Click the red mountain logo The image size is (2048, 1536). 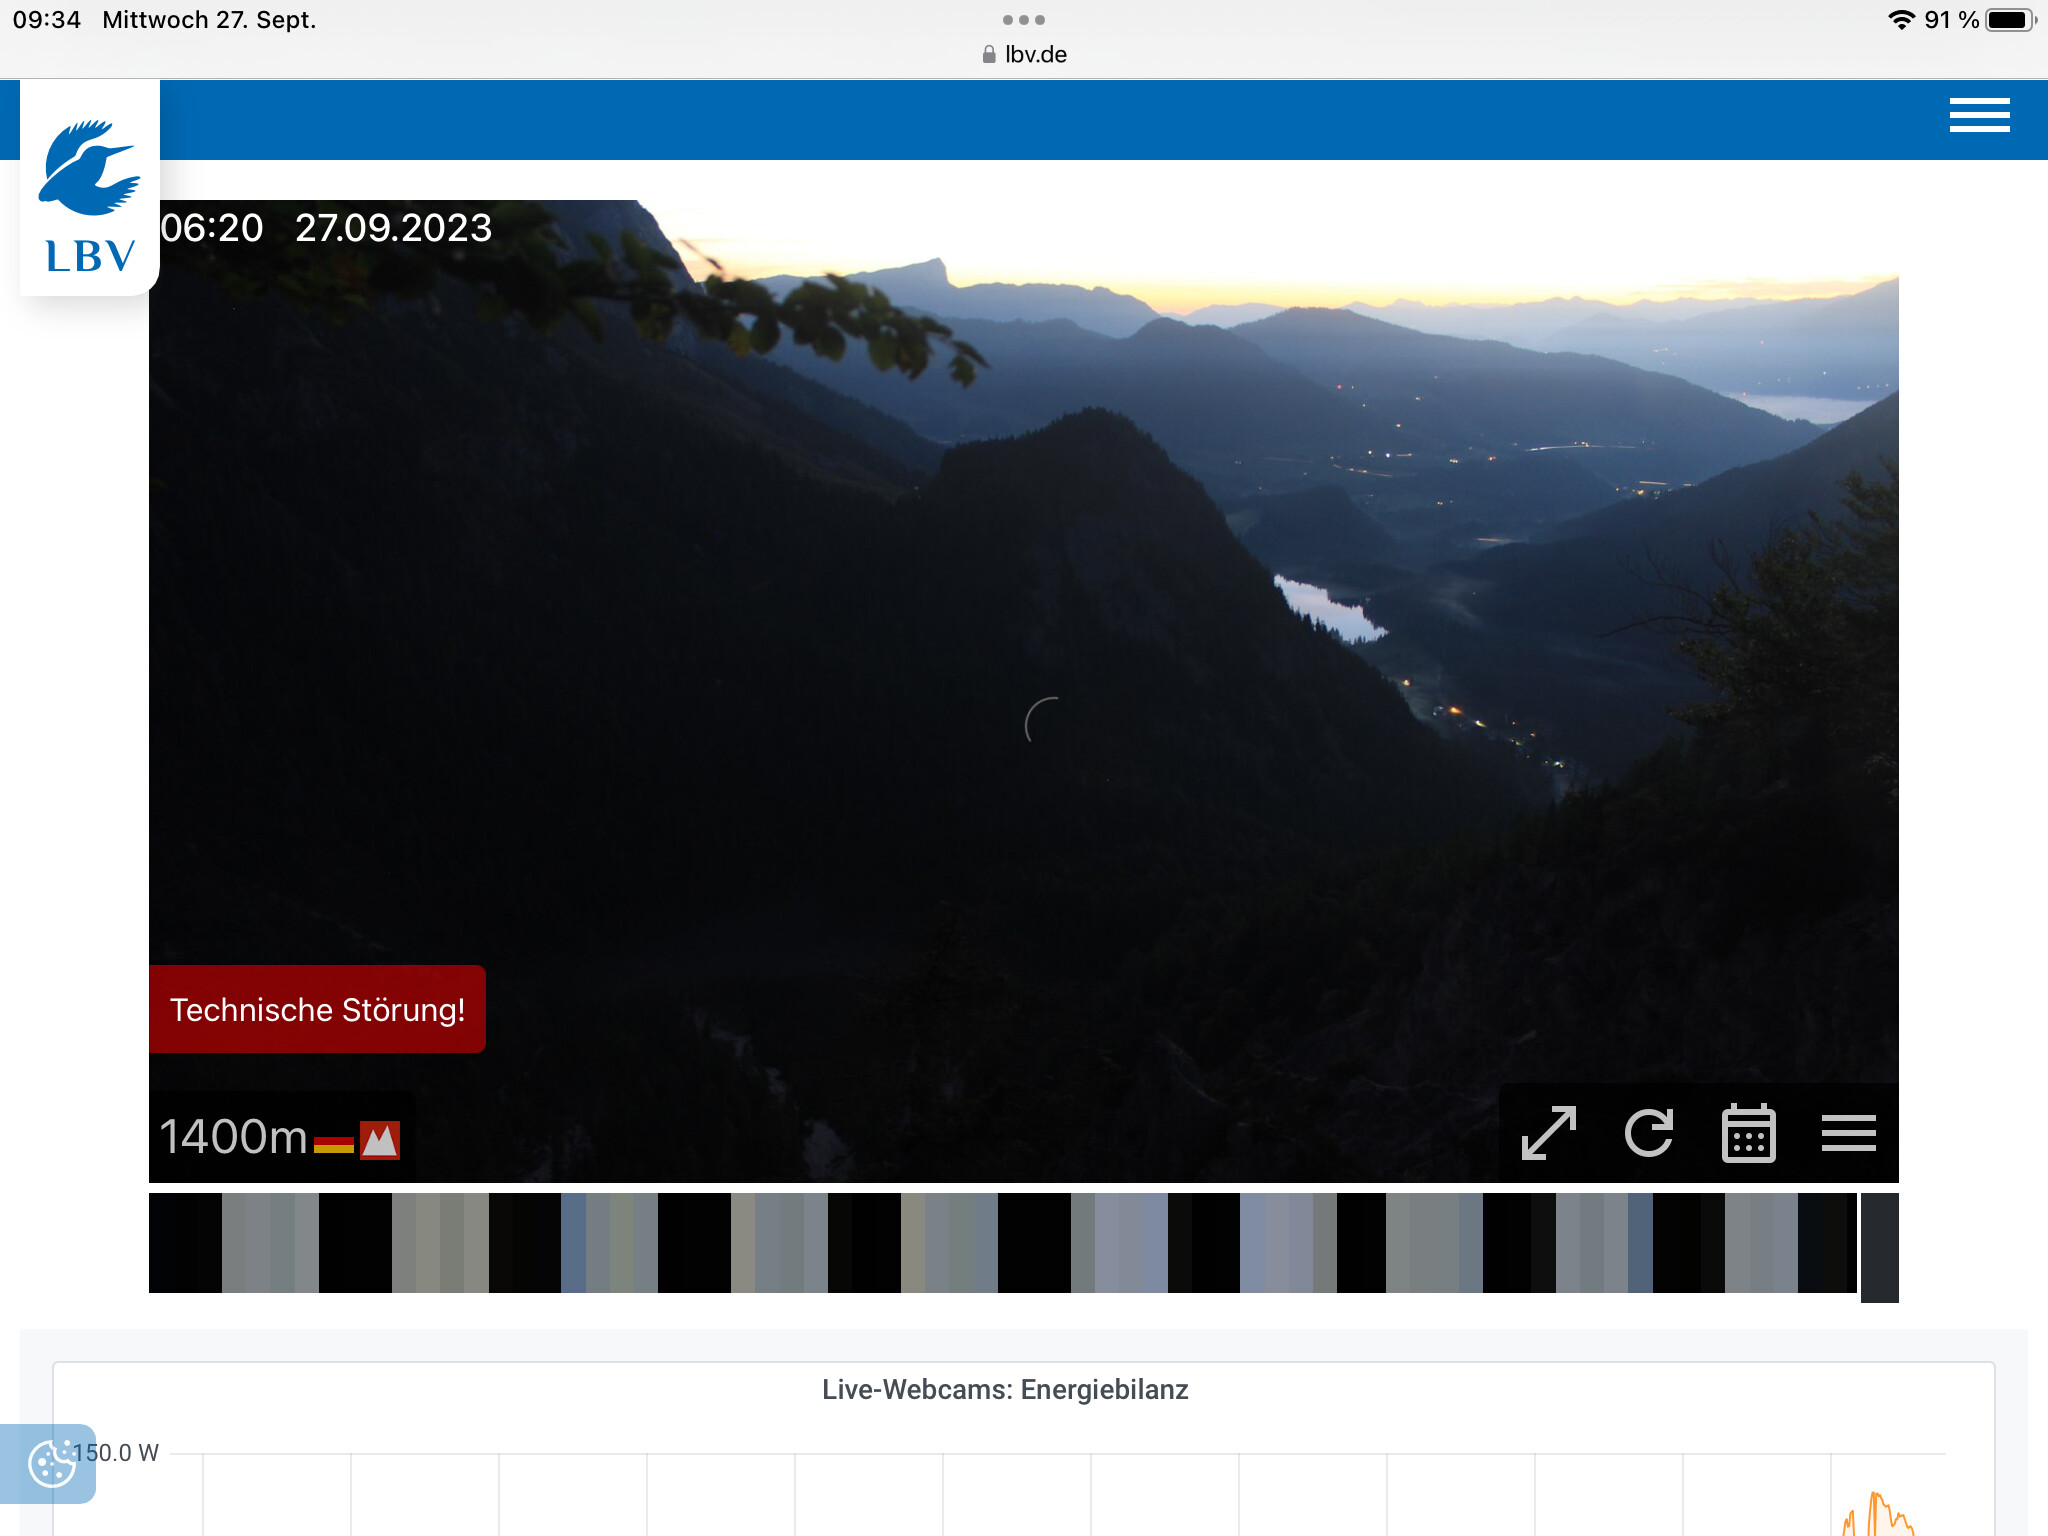coord(380,1140)
